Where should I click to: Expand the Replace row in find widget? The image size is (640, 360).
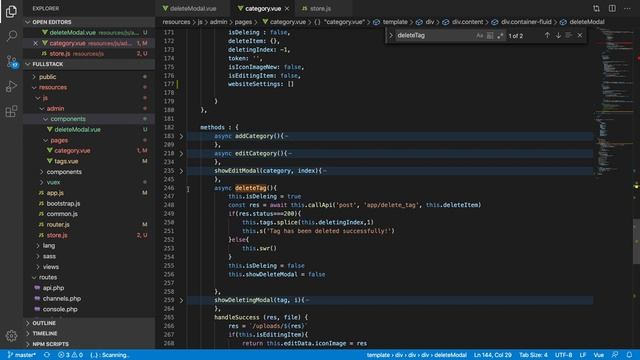point(391,36)
